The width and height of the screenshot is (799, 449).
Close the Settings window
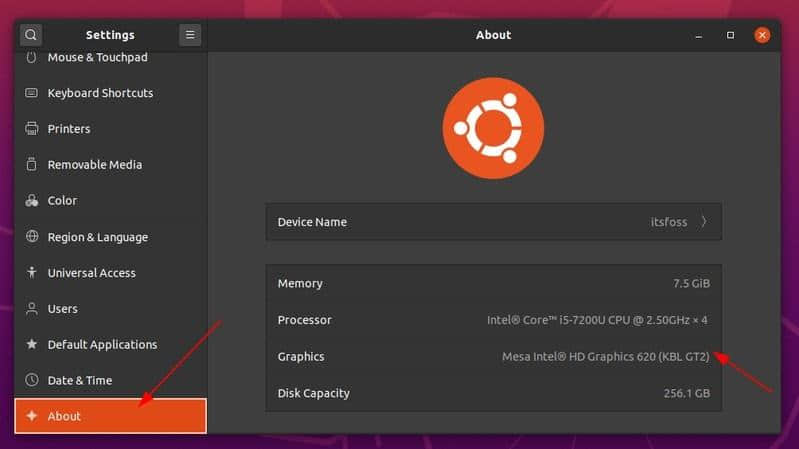point(763,35)
